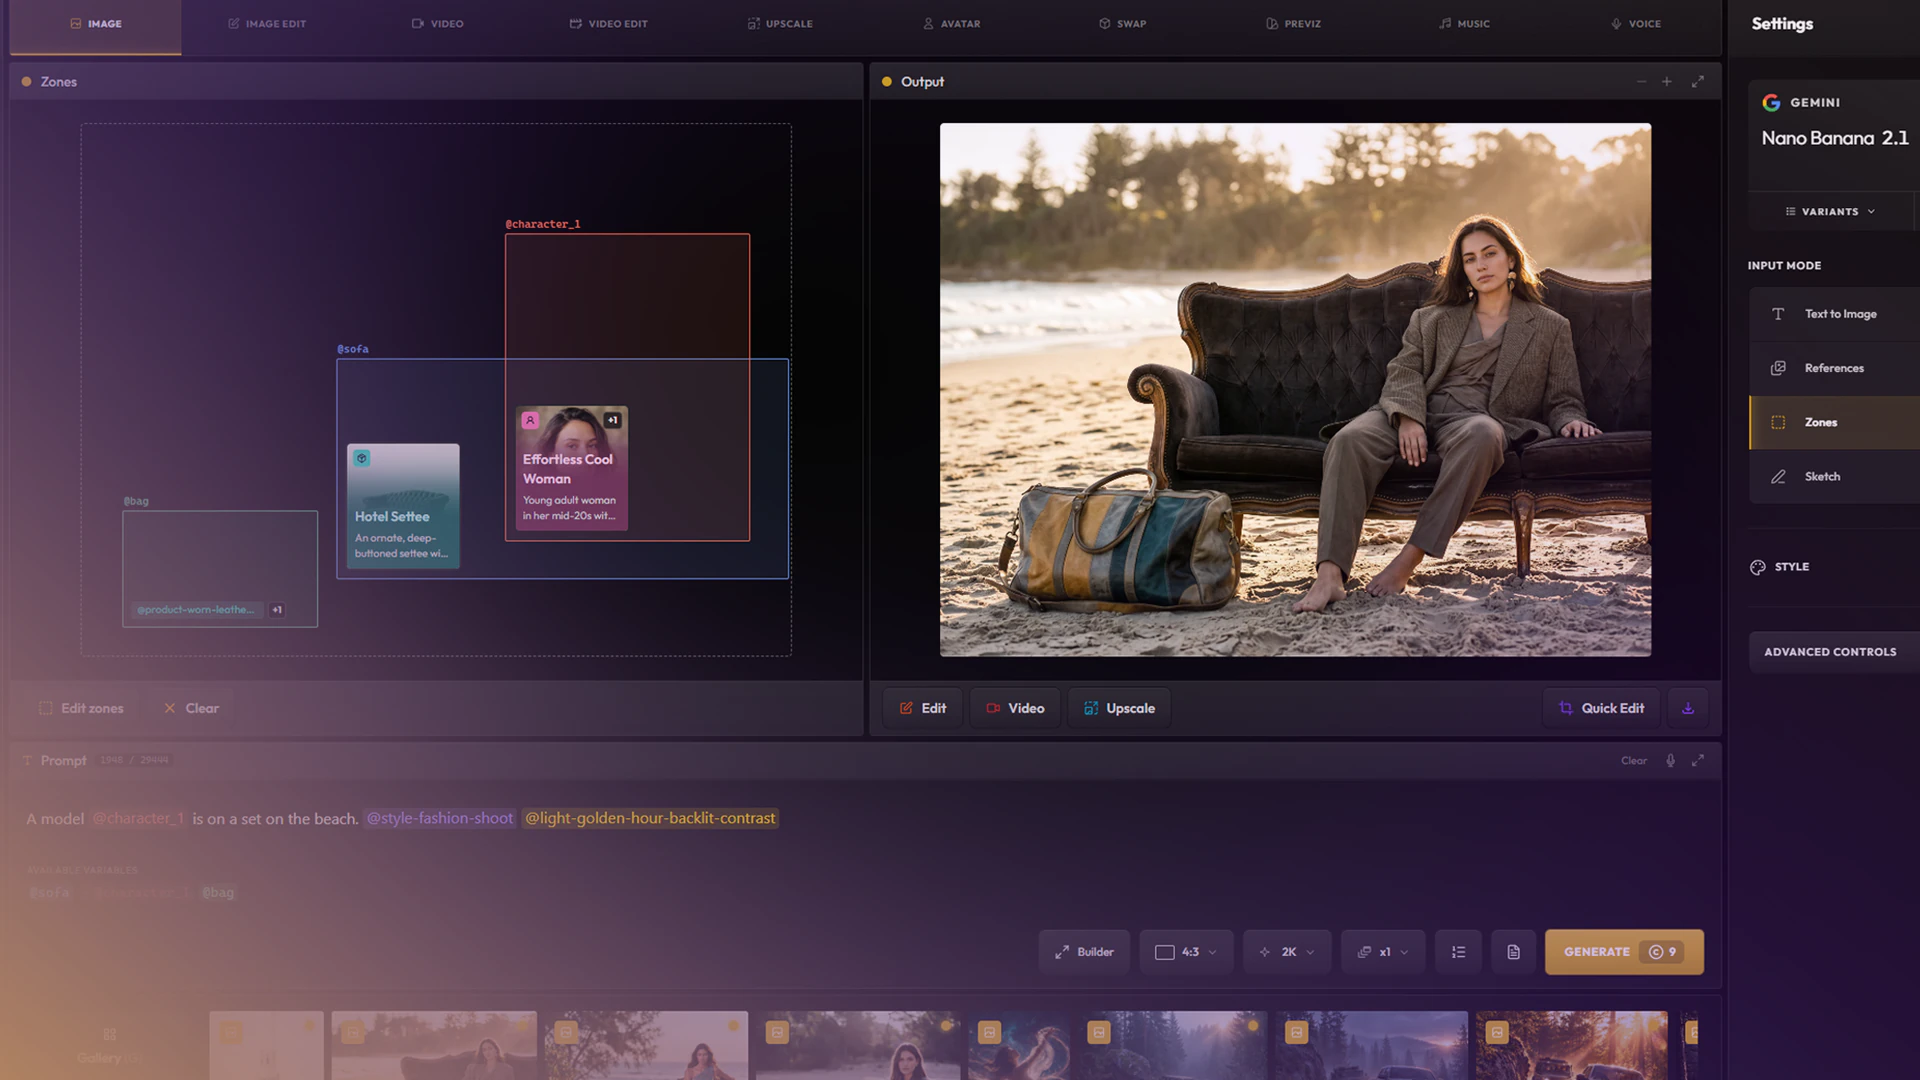Click the list icon beside the x1 dropdown
1920x1080 pixels.
click(x=1459, y=952)
